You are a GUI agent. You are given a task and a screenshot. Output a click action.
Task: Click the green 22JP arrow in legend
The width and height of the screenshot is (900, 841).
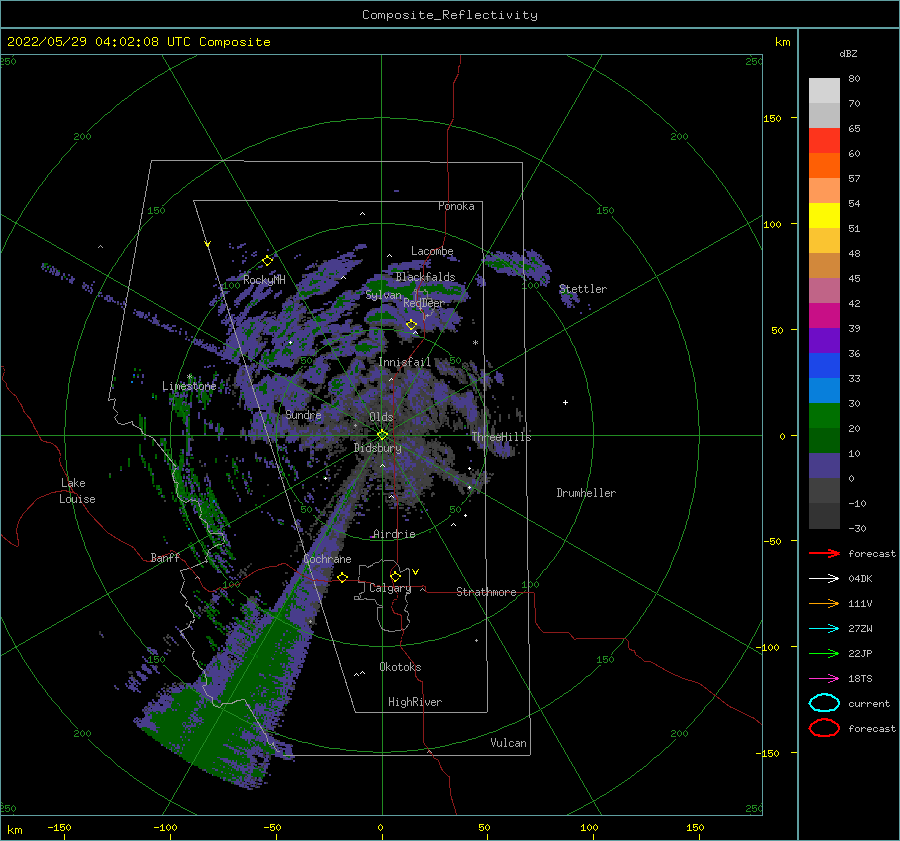(824, 653)
